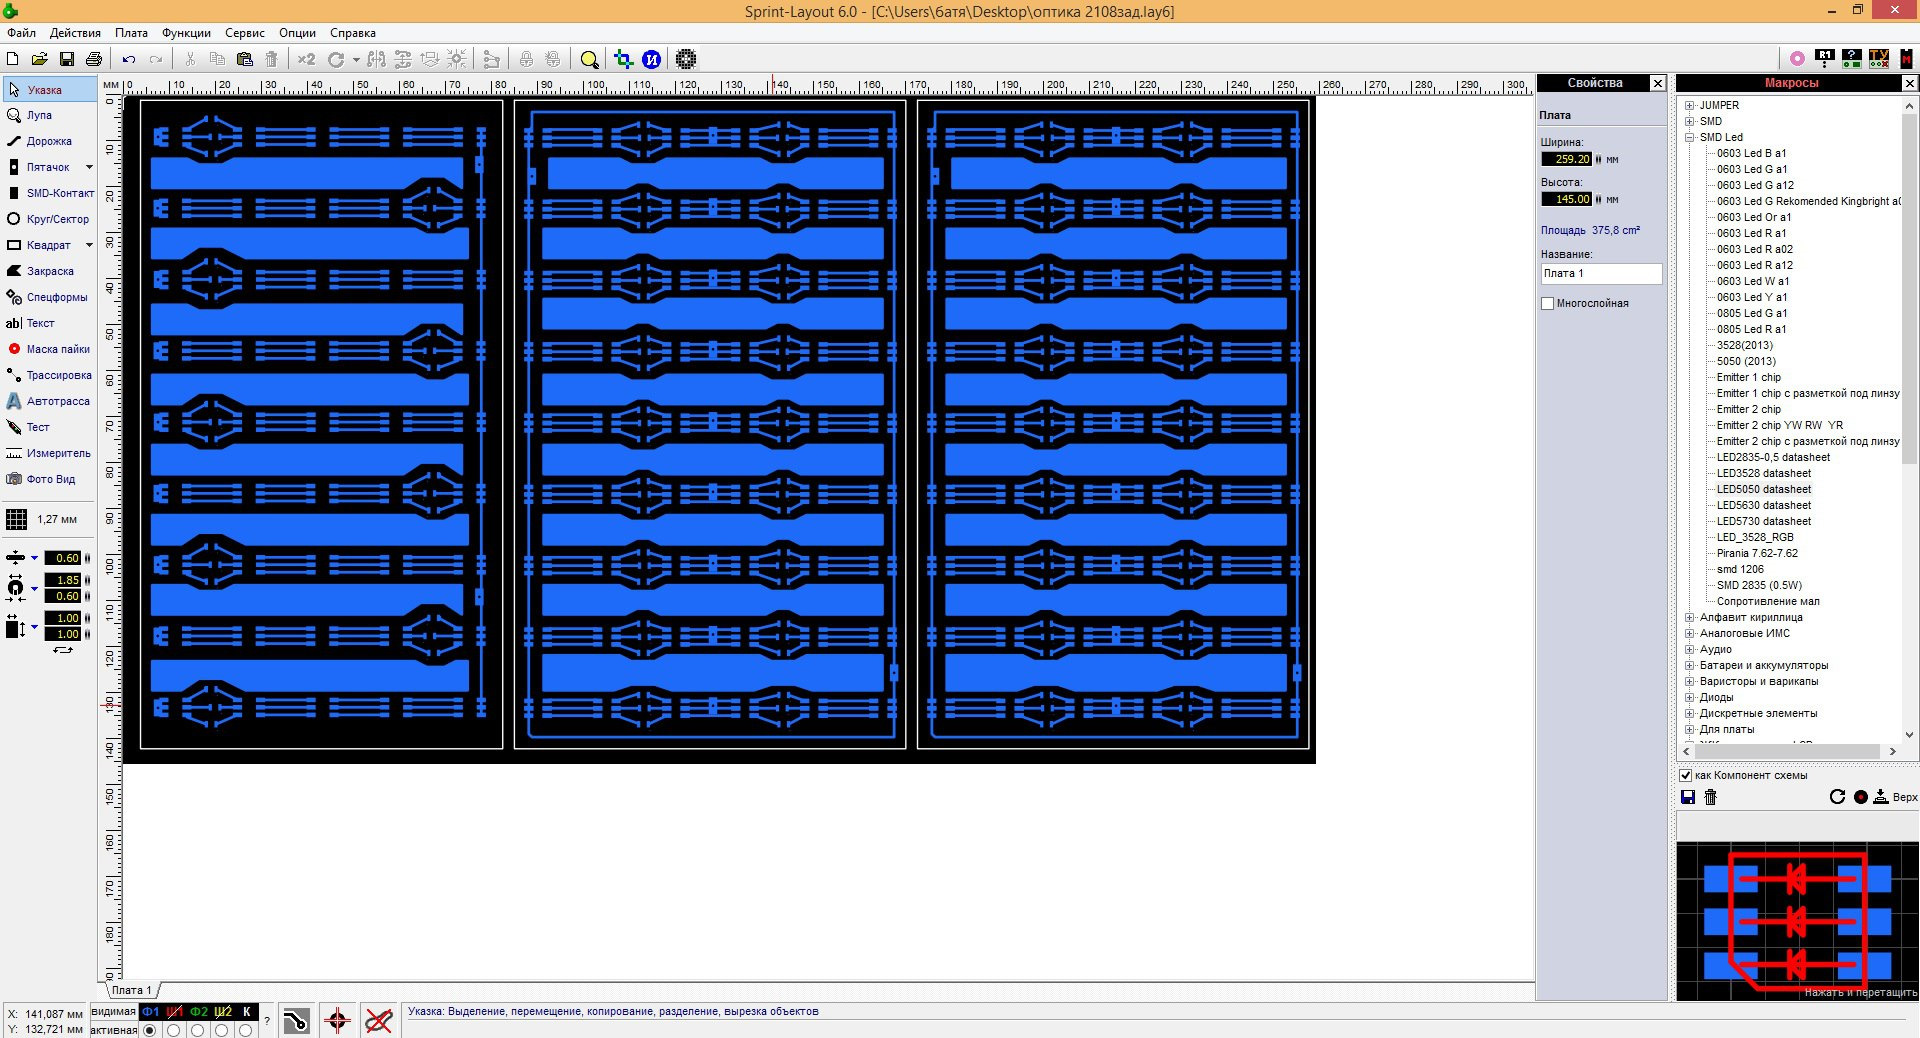Image resolution: width=1920 pixels, height=1038 pixels.
Task: Click the Верх side button in macros
Action: (1895, 797)
